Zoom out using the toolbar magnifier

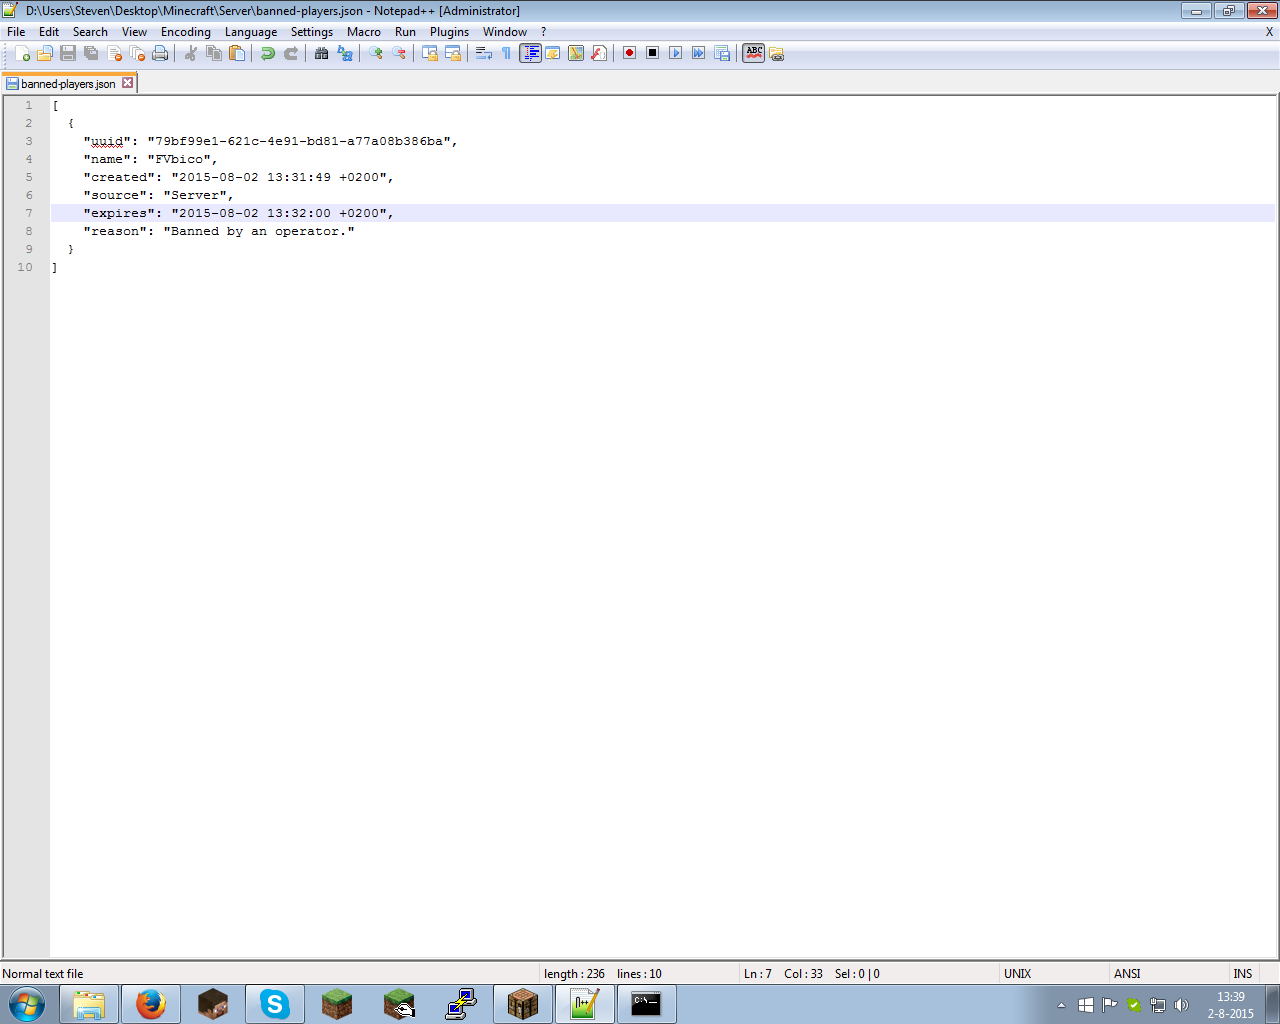pyautogui.click(x=398, y=53)
